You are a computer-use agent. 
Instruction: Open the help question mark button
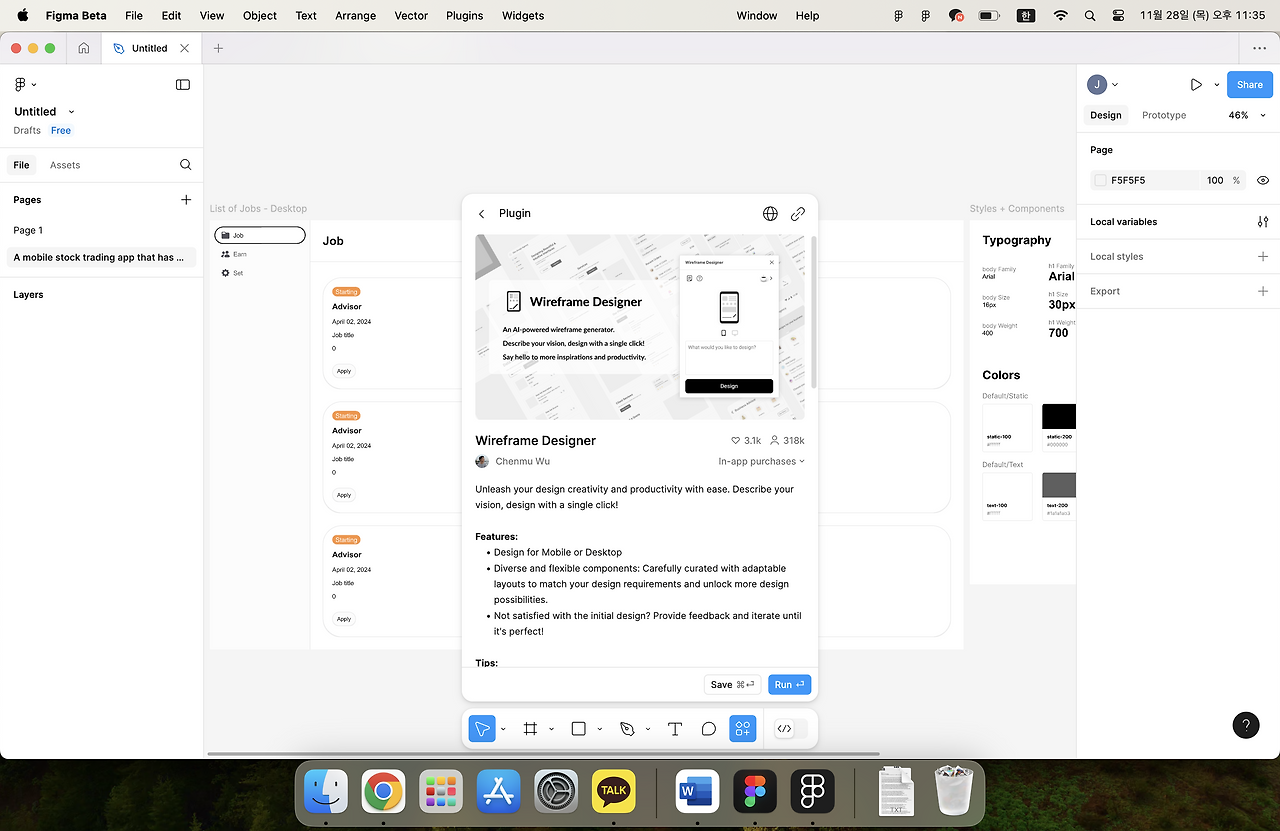tap(1246, 725)
